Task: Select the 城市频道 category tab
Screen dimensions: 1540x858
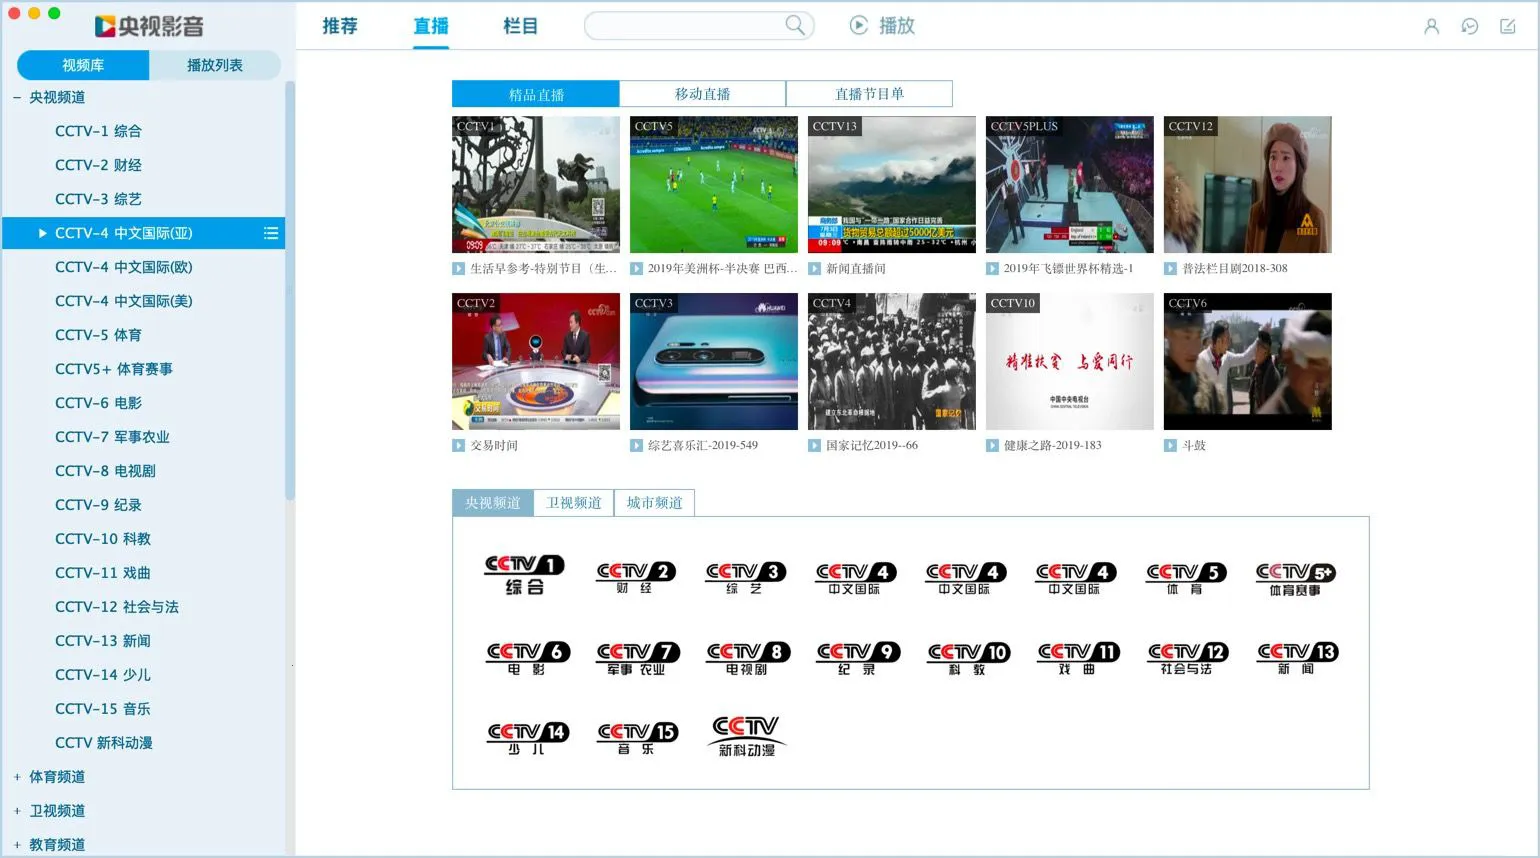Action: click(654, 503)
